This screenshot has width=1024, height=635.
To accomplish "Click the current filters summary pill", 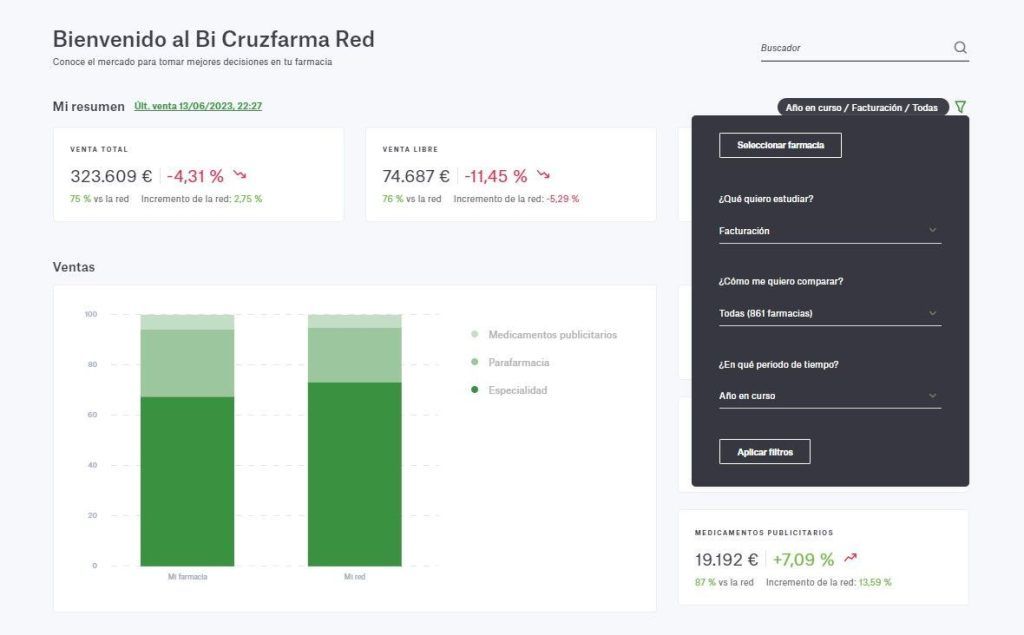I will pos(862,107).
